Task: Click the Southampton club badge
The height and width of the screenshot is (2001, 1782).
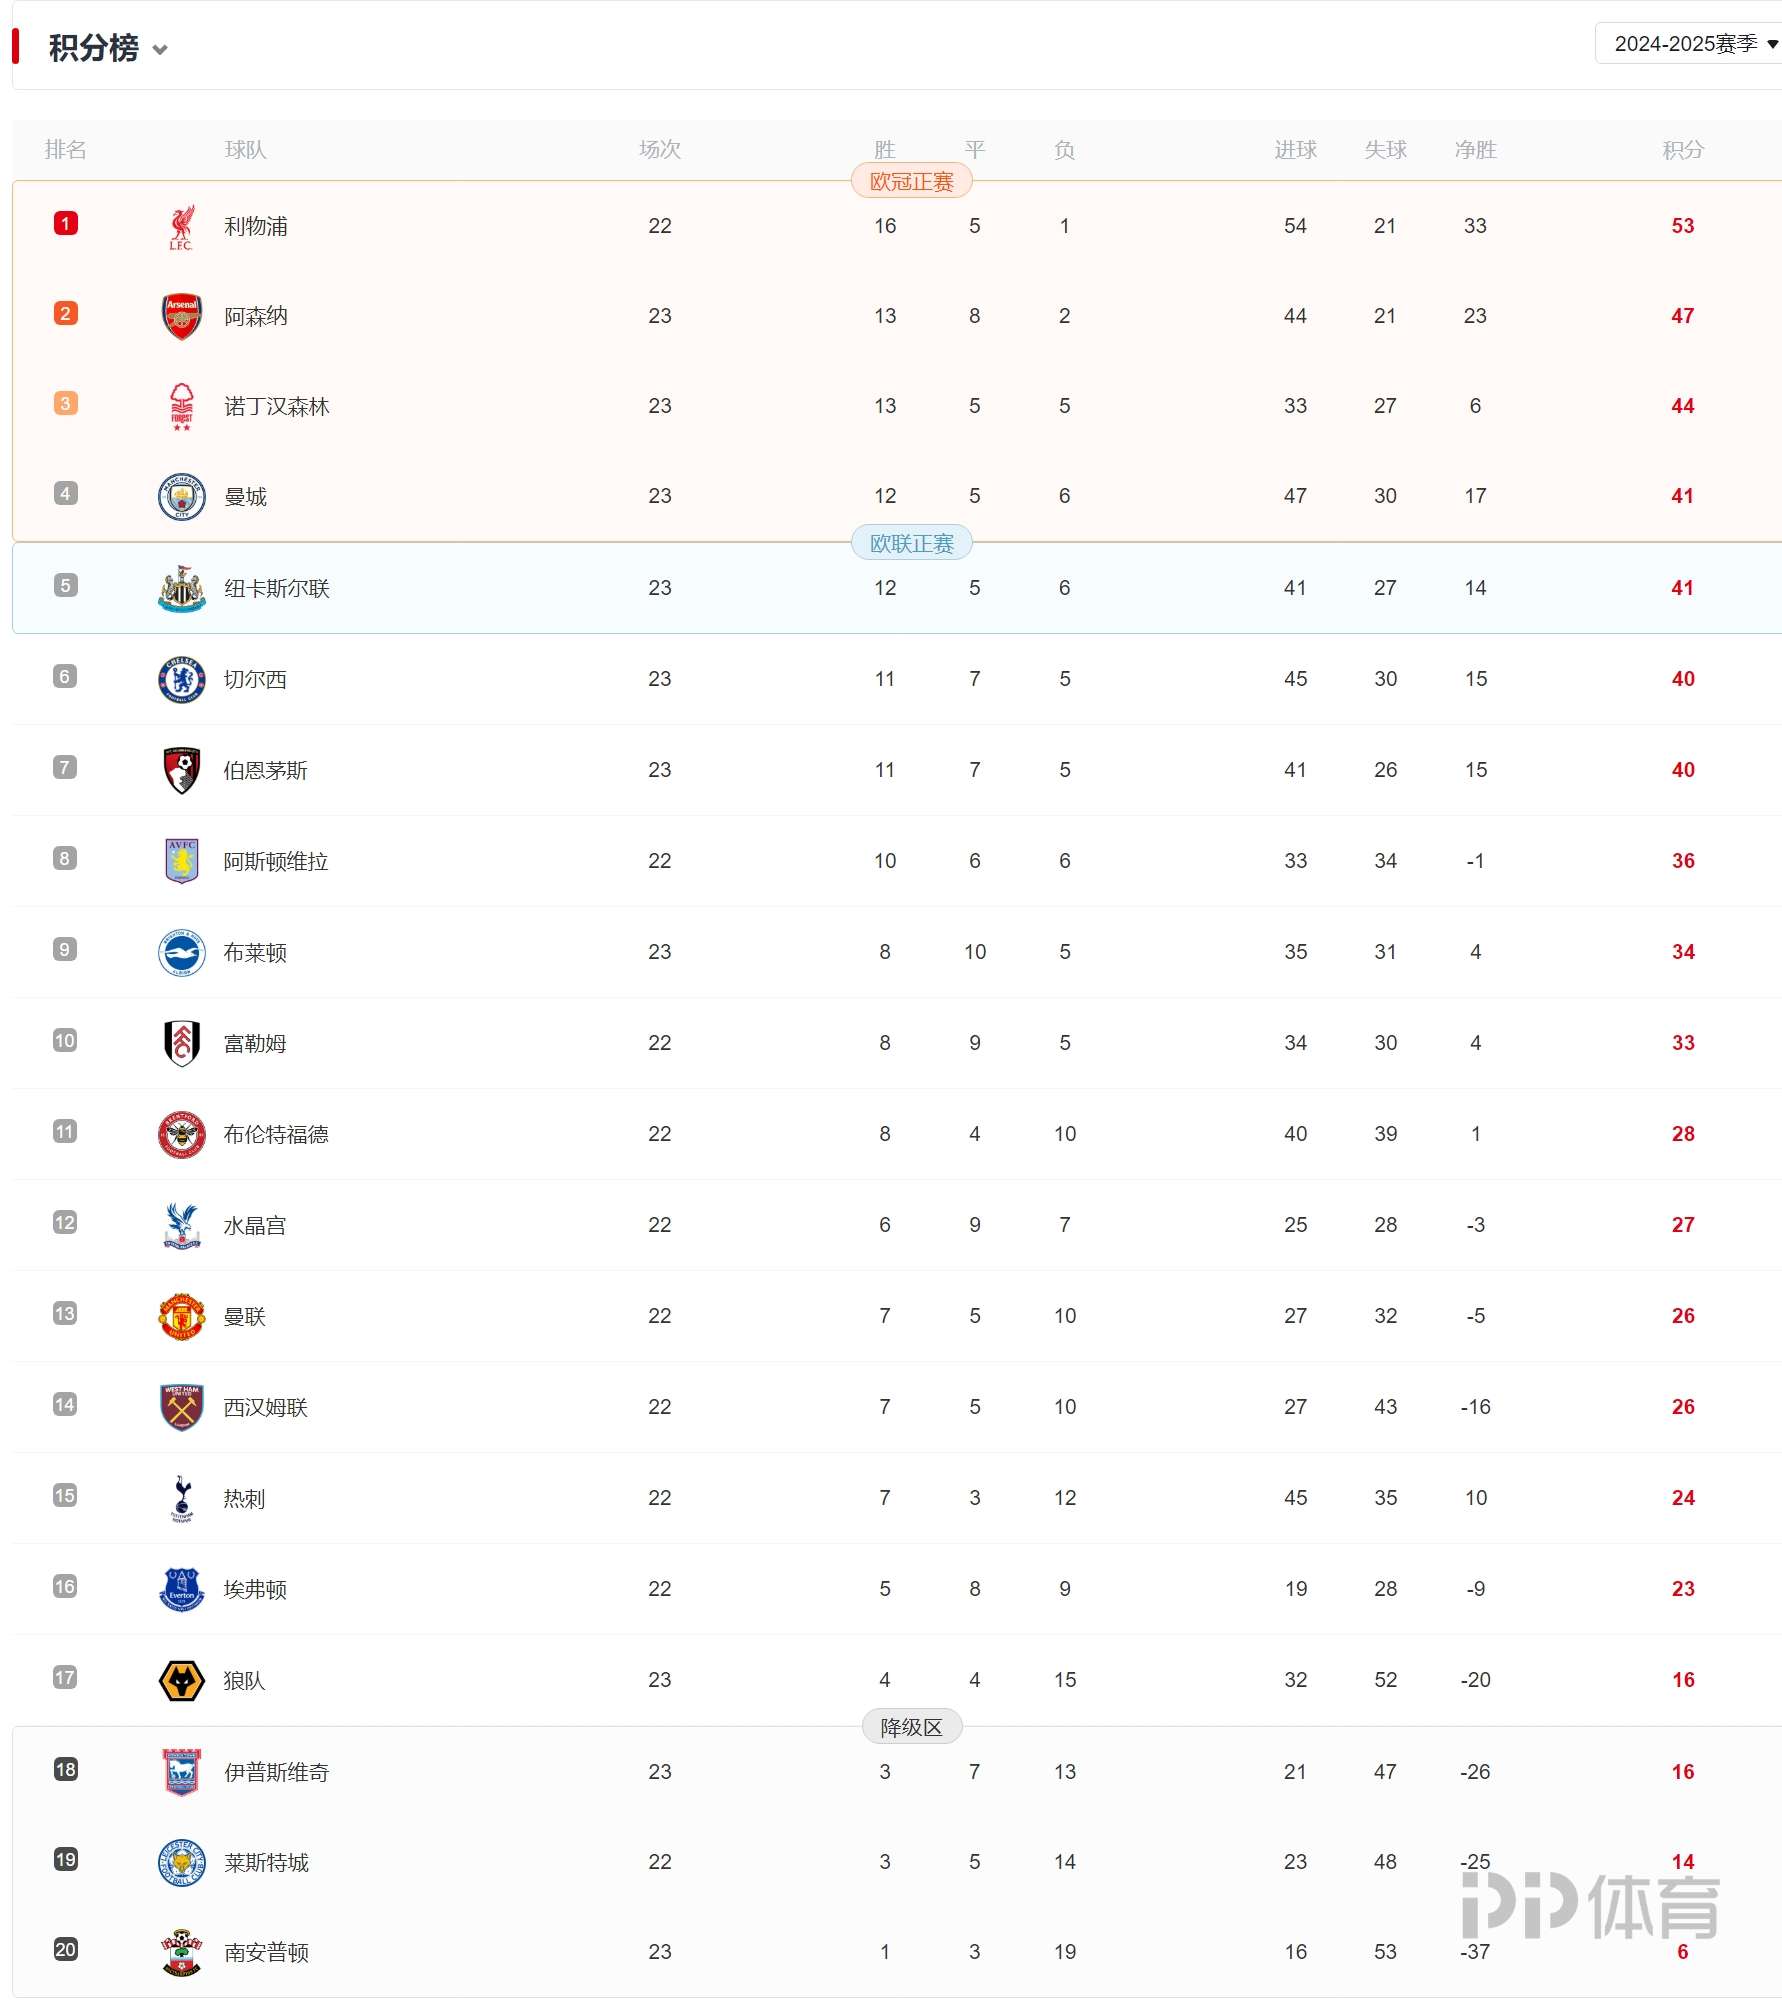Action: (181, 1953)
